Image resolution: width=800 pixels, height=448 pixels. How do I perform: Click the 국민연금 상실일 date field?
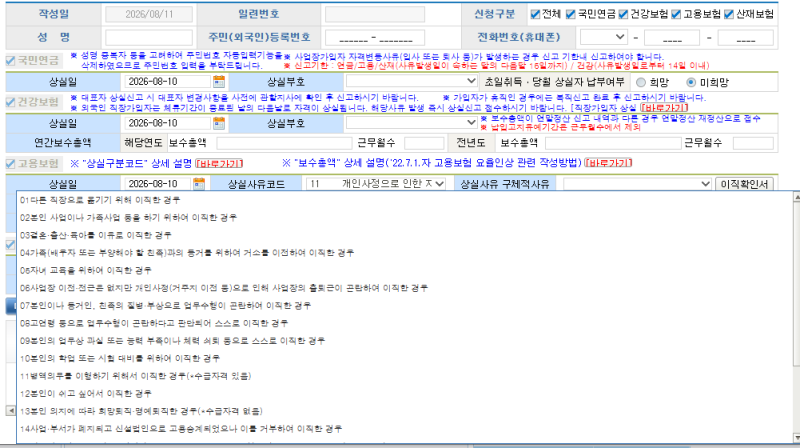[x=167, y=82]
